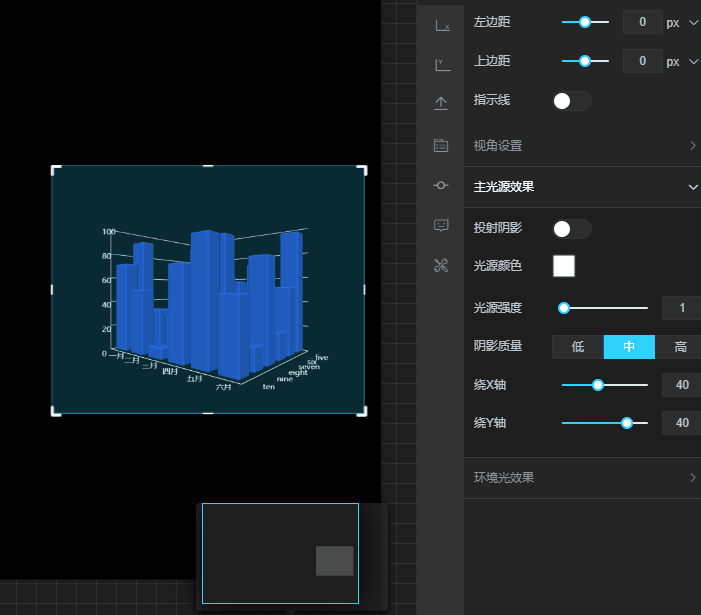Select the series node sidebar icon
Image resolution: width=701 pixels, height=615 pixels.
(x=441, y=185)
